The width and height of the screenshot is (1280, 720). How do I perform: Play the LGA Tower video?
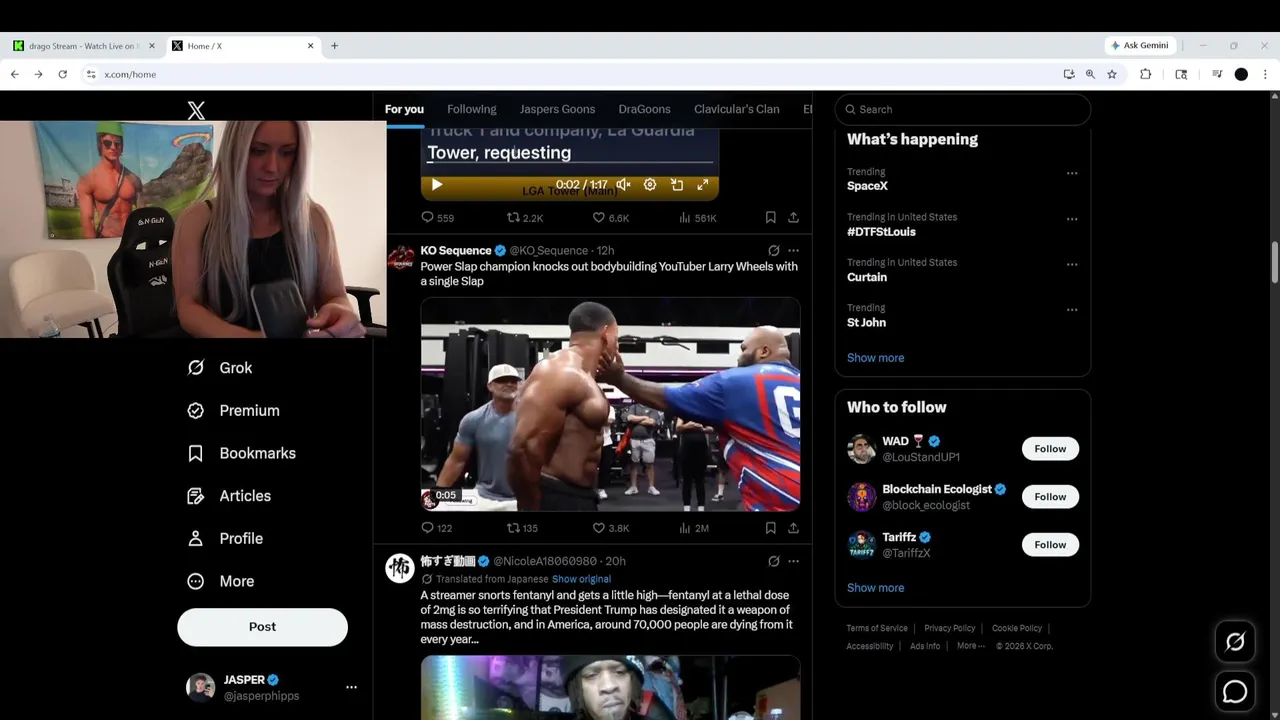tap(436, 185)
